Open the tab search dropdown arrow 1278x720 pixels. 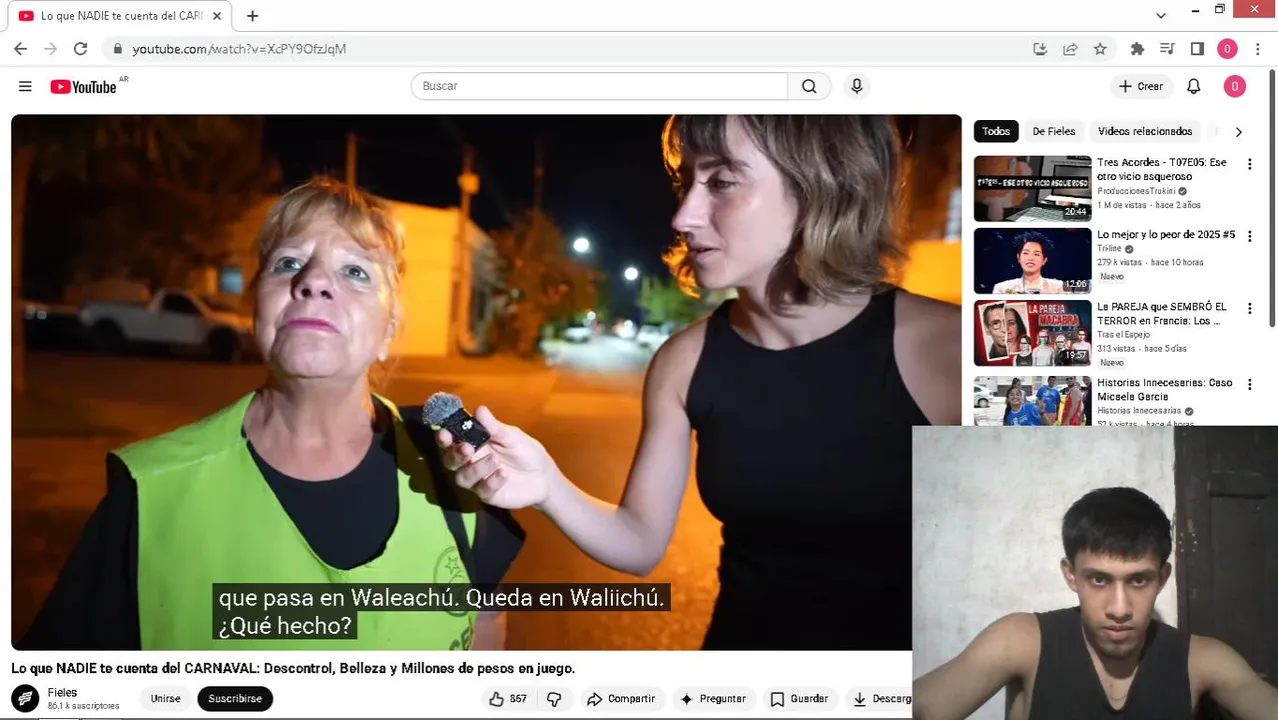[1160, 15]
